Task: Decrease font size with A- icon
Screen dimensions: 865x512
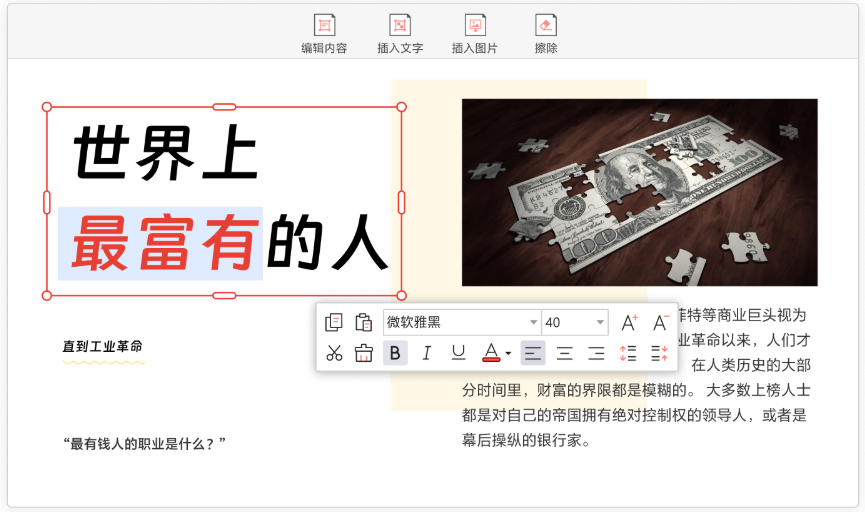Action: point(660,322)
